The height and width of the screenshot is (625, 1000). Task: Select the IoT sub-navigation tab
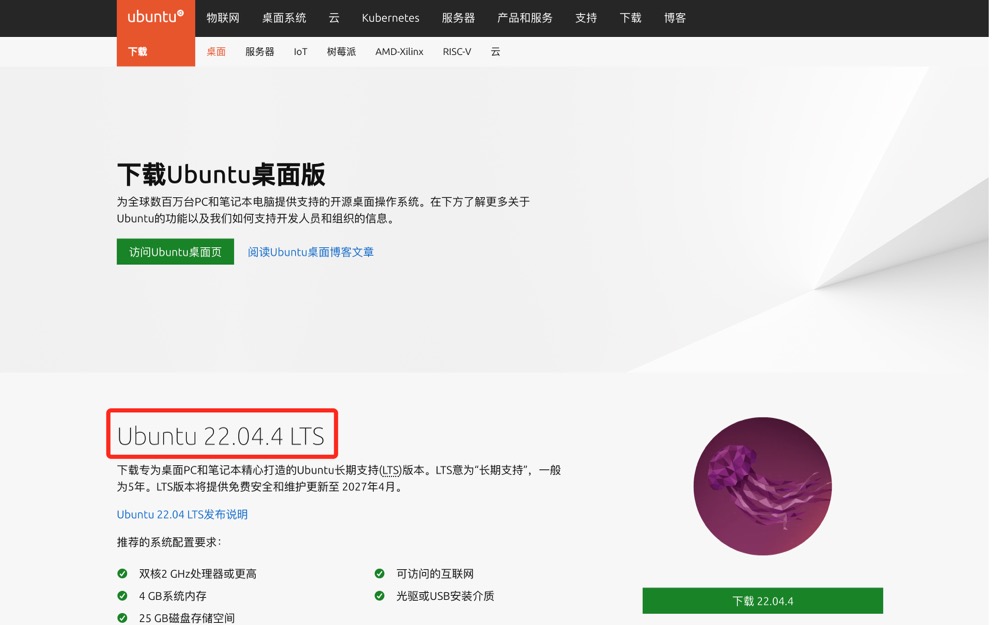pos(300,52)
